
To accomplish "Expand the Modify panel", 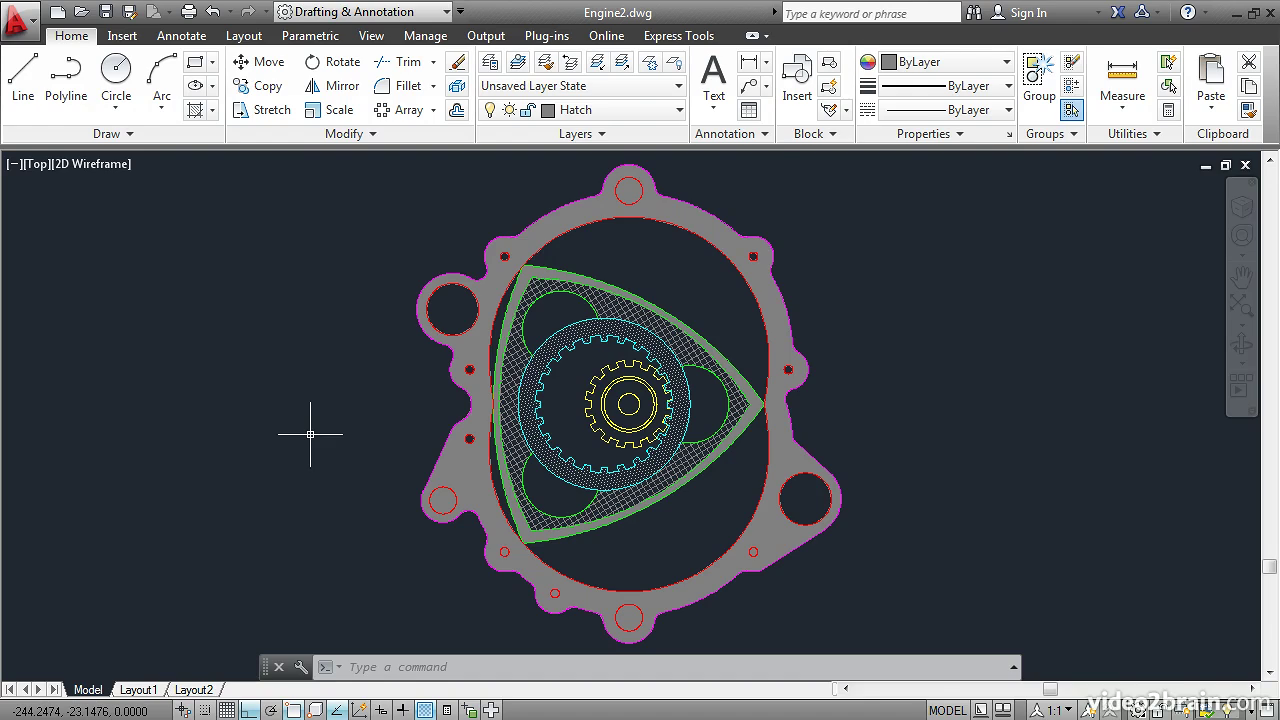I will [x=351, y=134].
